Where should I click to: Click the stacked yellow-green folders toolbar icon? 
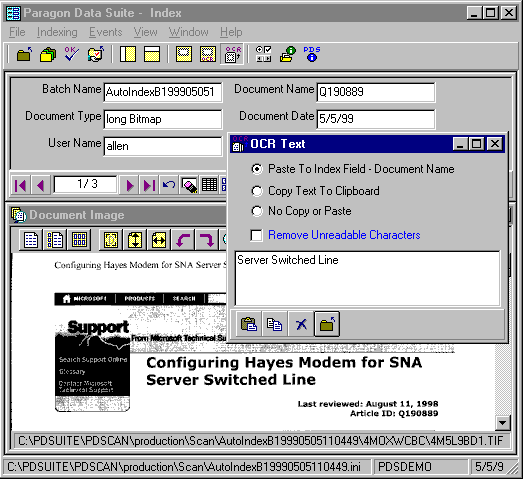point(48,54)
